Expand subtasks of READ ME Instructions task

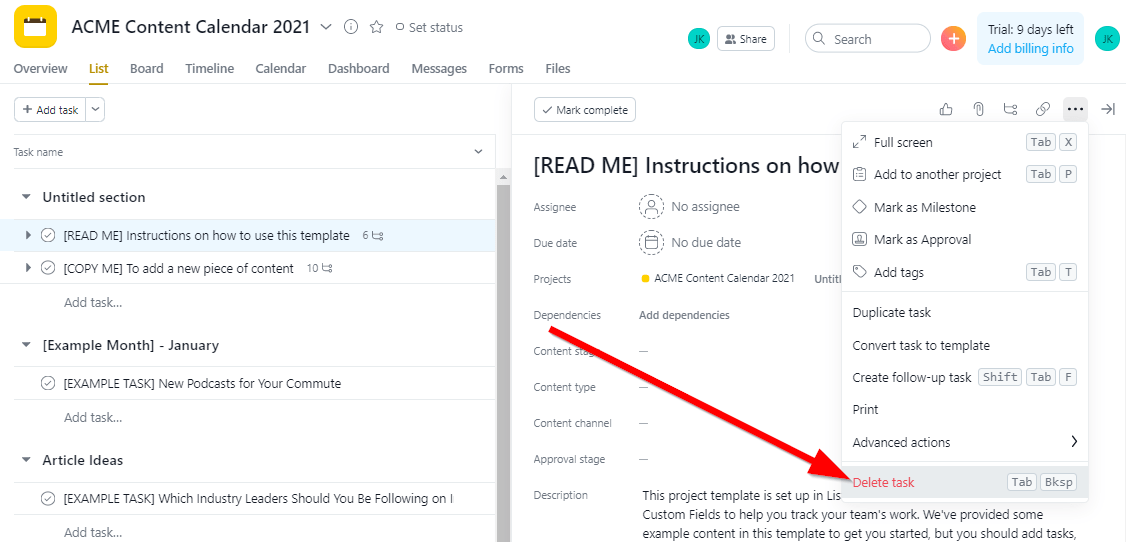point(28,235)
